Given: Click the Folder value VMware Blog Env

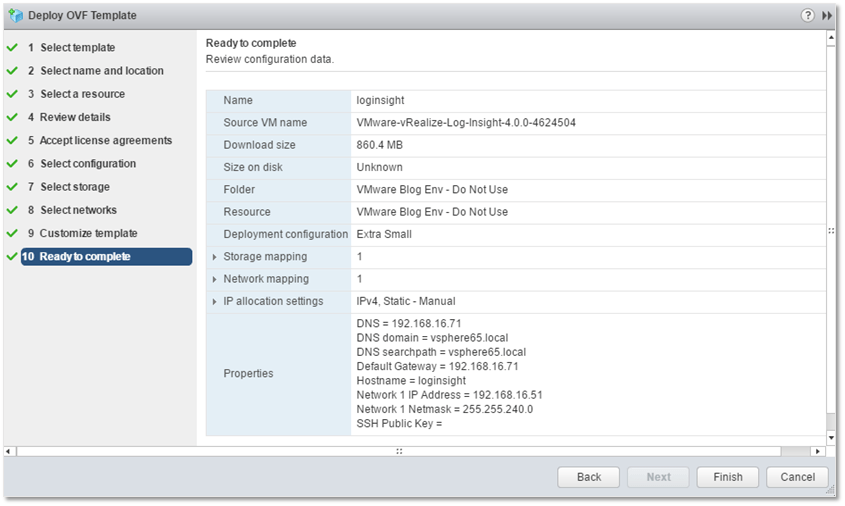Looking at the screenshot, I should pyautogui.click(x=432, y=190).
